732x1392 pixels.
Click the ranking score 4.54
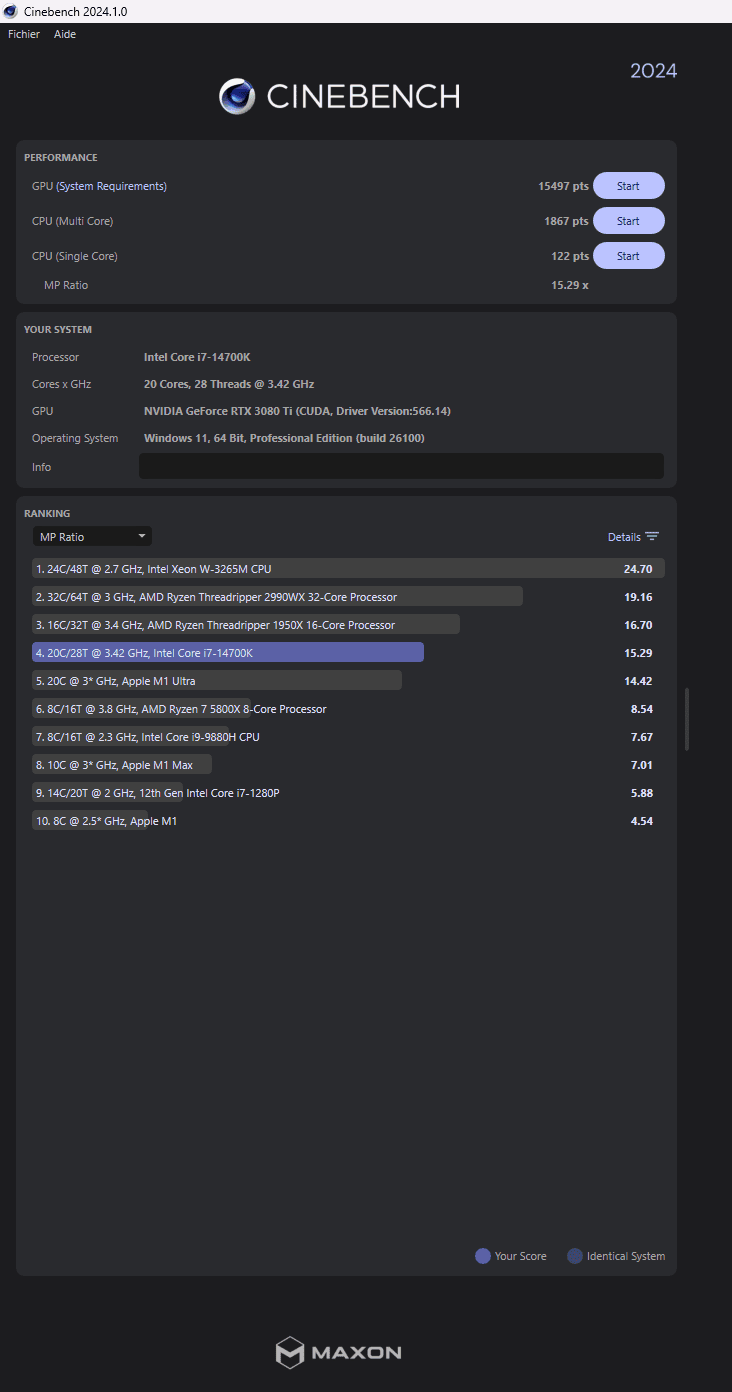(642, 821)
